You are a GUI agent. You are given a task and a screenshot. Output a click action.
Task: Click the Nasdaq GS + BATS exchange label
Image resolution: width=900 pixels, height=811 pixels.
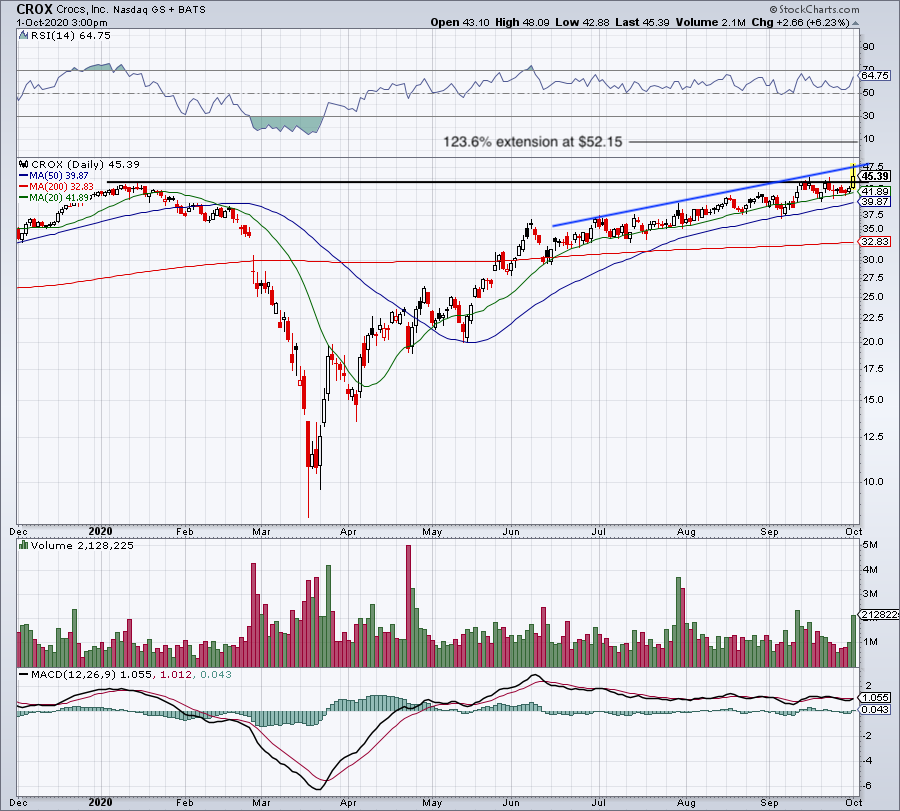pyautogui.click(x=159, y=10)
